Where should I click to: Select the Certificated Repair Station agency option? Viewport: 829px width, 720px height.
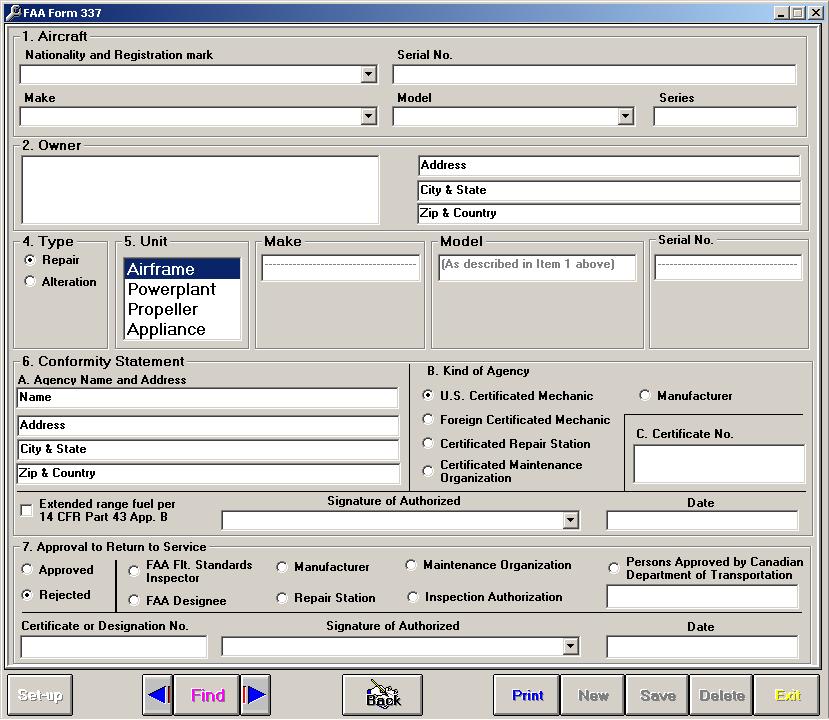tap(428, 444)
